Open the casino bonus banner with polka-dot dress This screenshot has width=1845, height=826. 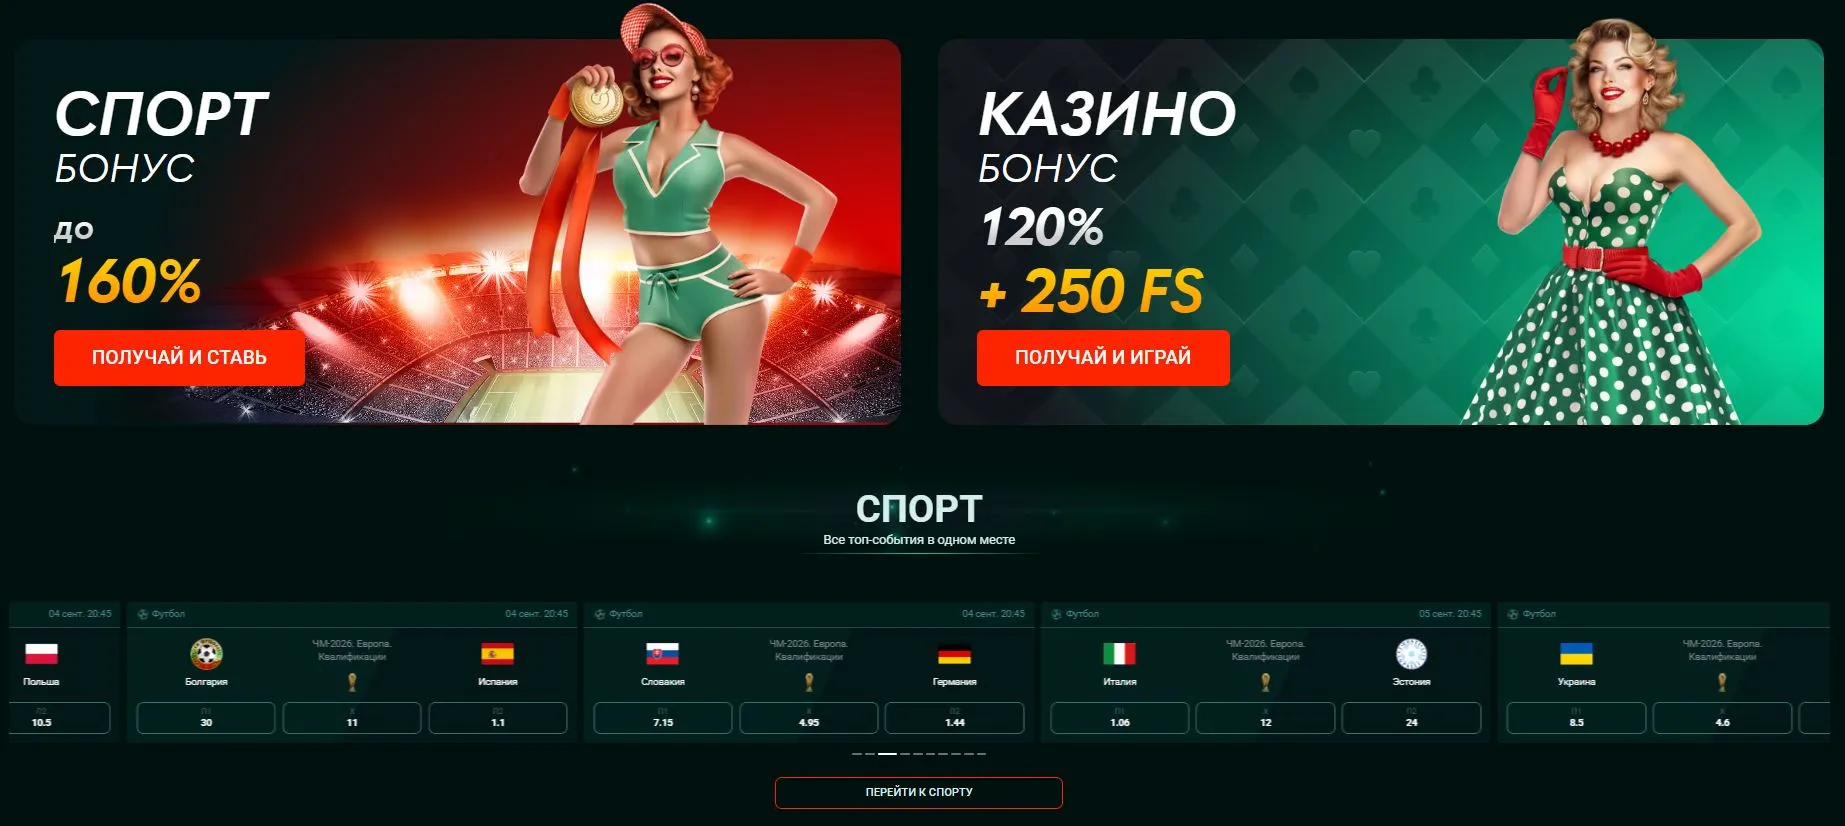1381,232
